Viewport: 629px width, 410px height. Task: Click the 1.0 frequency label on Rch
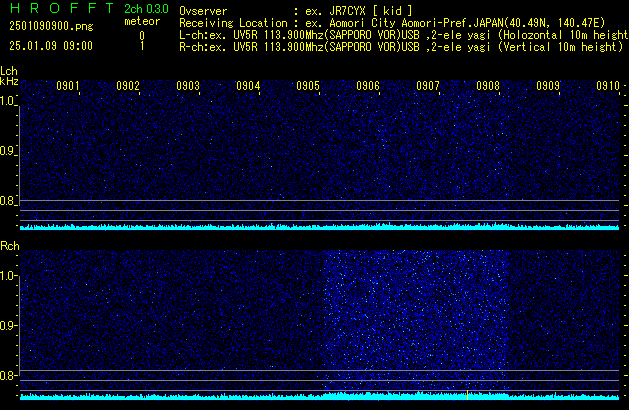point(7,276)
